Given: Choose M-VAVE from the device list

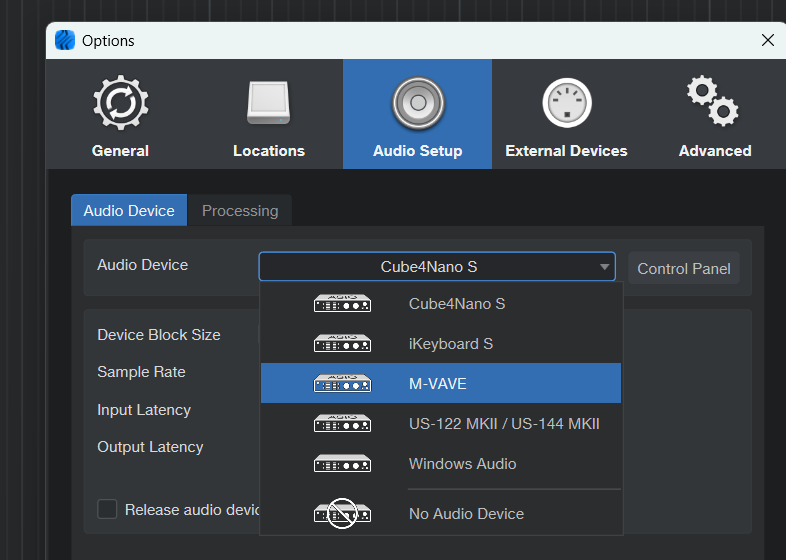Looking at the screenshot, I should pyautogui.click(x=438, y=383).
